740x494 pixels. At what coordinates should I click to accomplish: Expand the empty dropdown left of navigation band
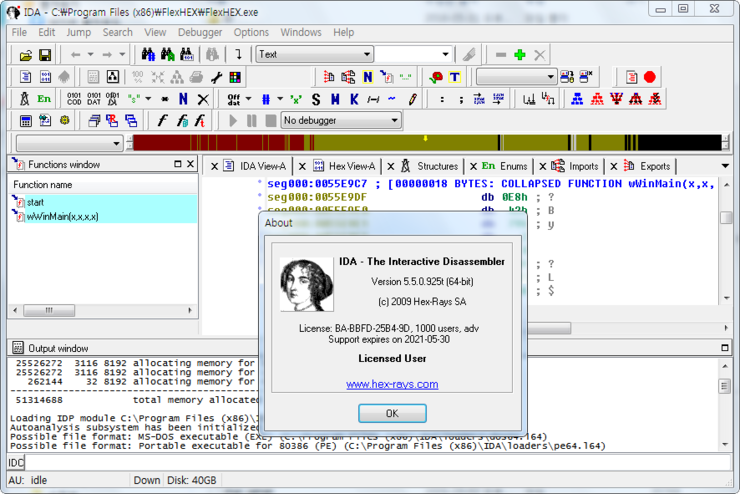[116, 143]
